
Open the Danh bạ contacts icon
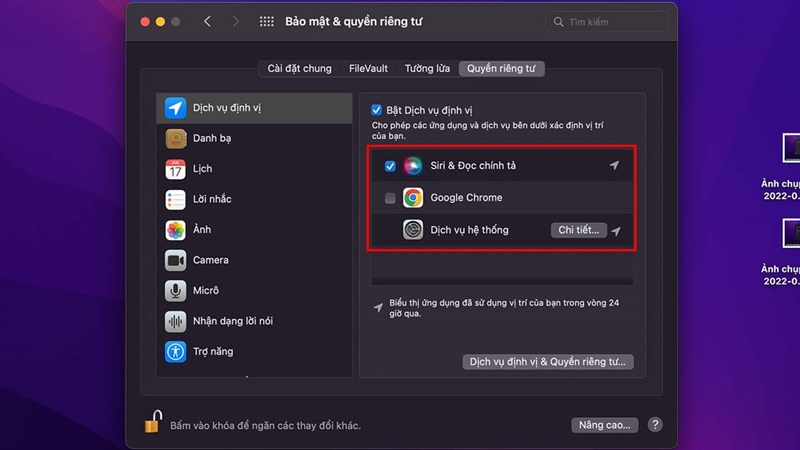pos(175,138)
